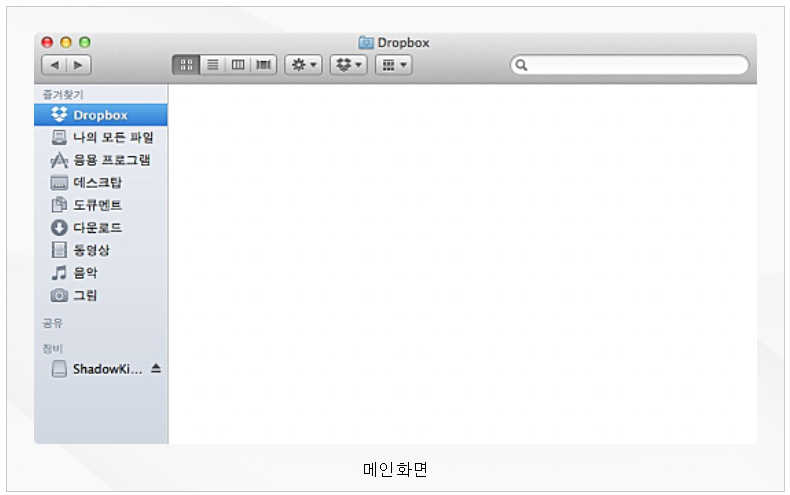Go forward with the right arrow button
790x495 pixels.
(x=79, y=65)
